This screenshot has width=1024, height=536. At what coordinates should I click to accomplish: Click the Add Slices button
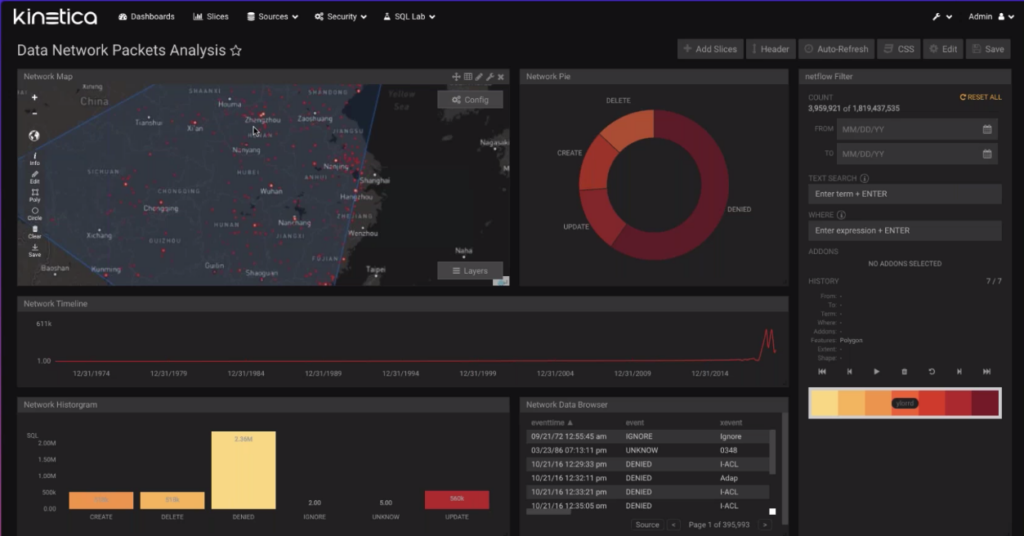pyautogui.click(x=709, y=49)
